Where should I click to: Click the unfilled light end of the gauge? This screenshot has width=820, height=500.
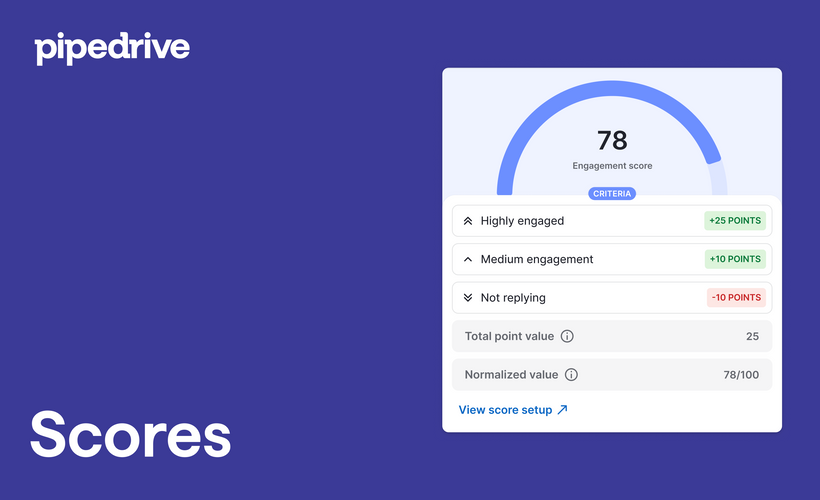click(x=718, y=178)
